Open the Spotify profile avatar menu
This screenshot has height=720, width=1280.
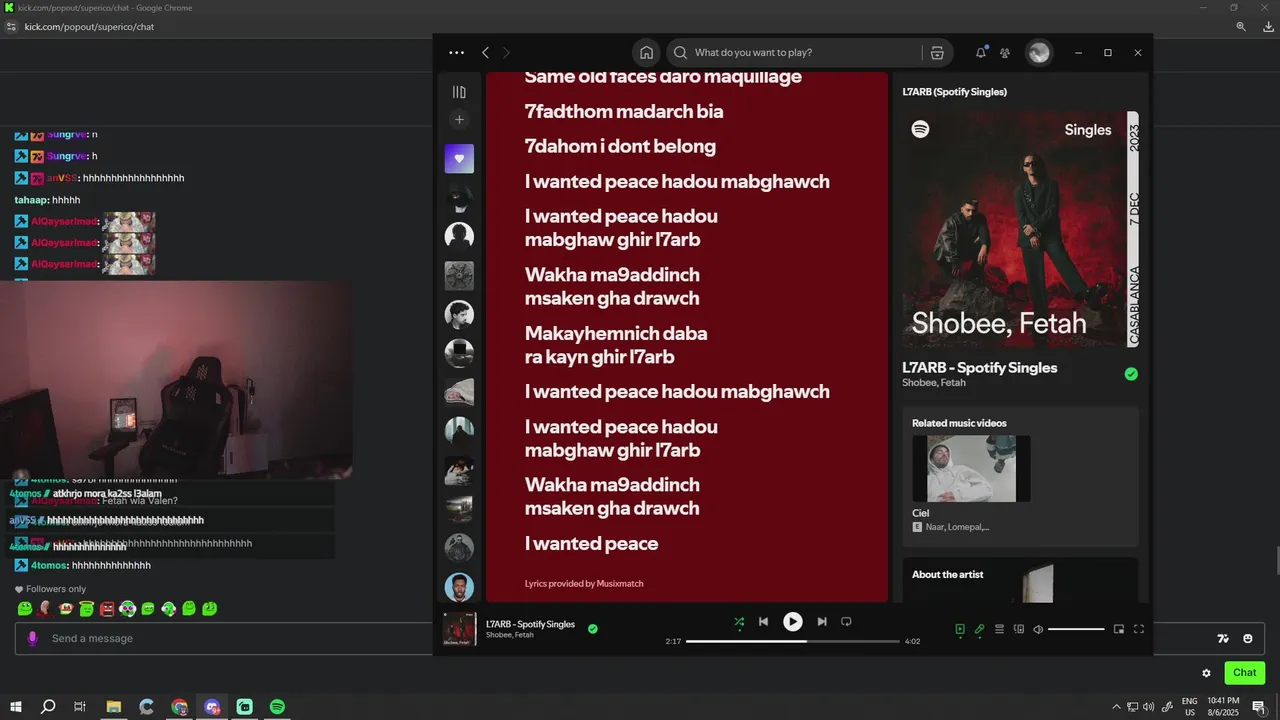(1039, 52)
